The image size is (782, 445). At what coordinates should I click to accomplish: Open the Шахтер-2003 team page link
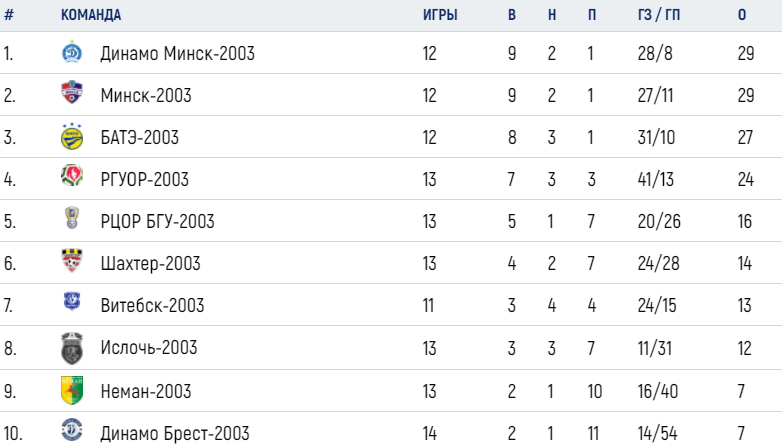(x=151, y=263)
